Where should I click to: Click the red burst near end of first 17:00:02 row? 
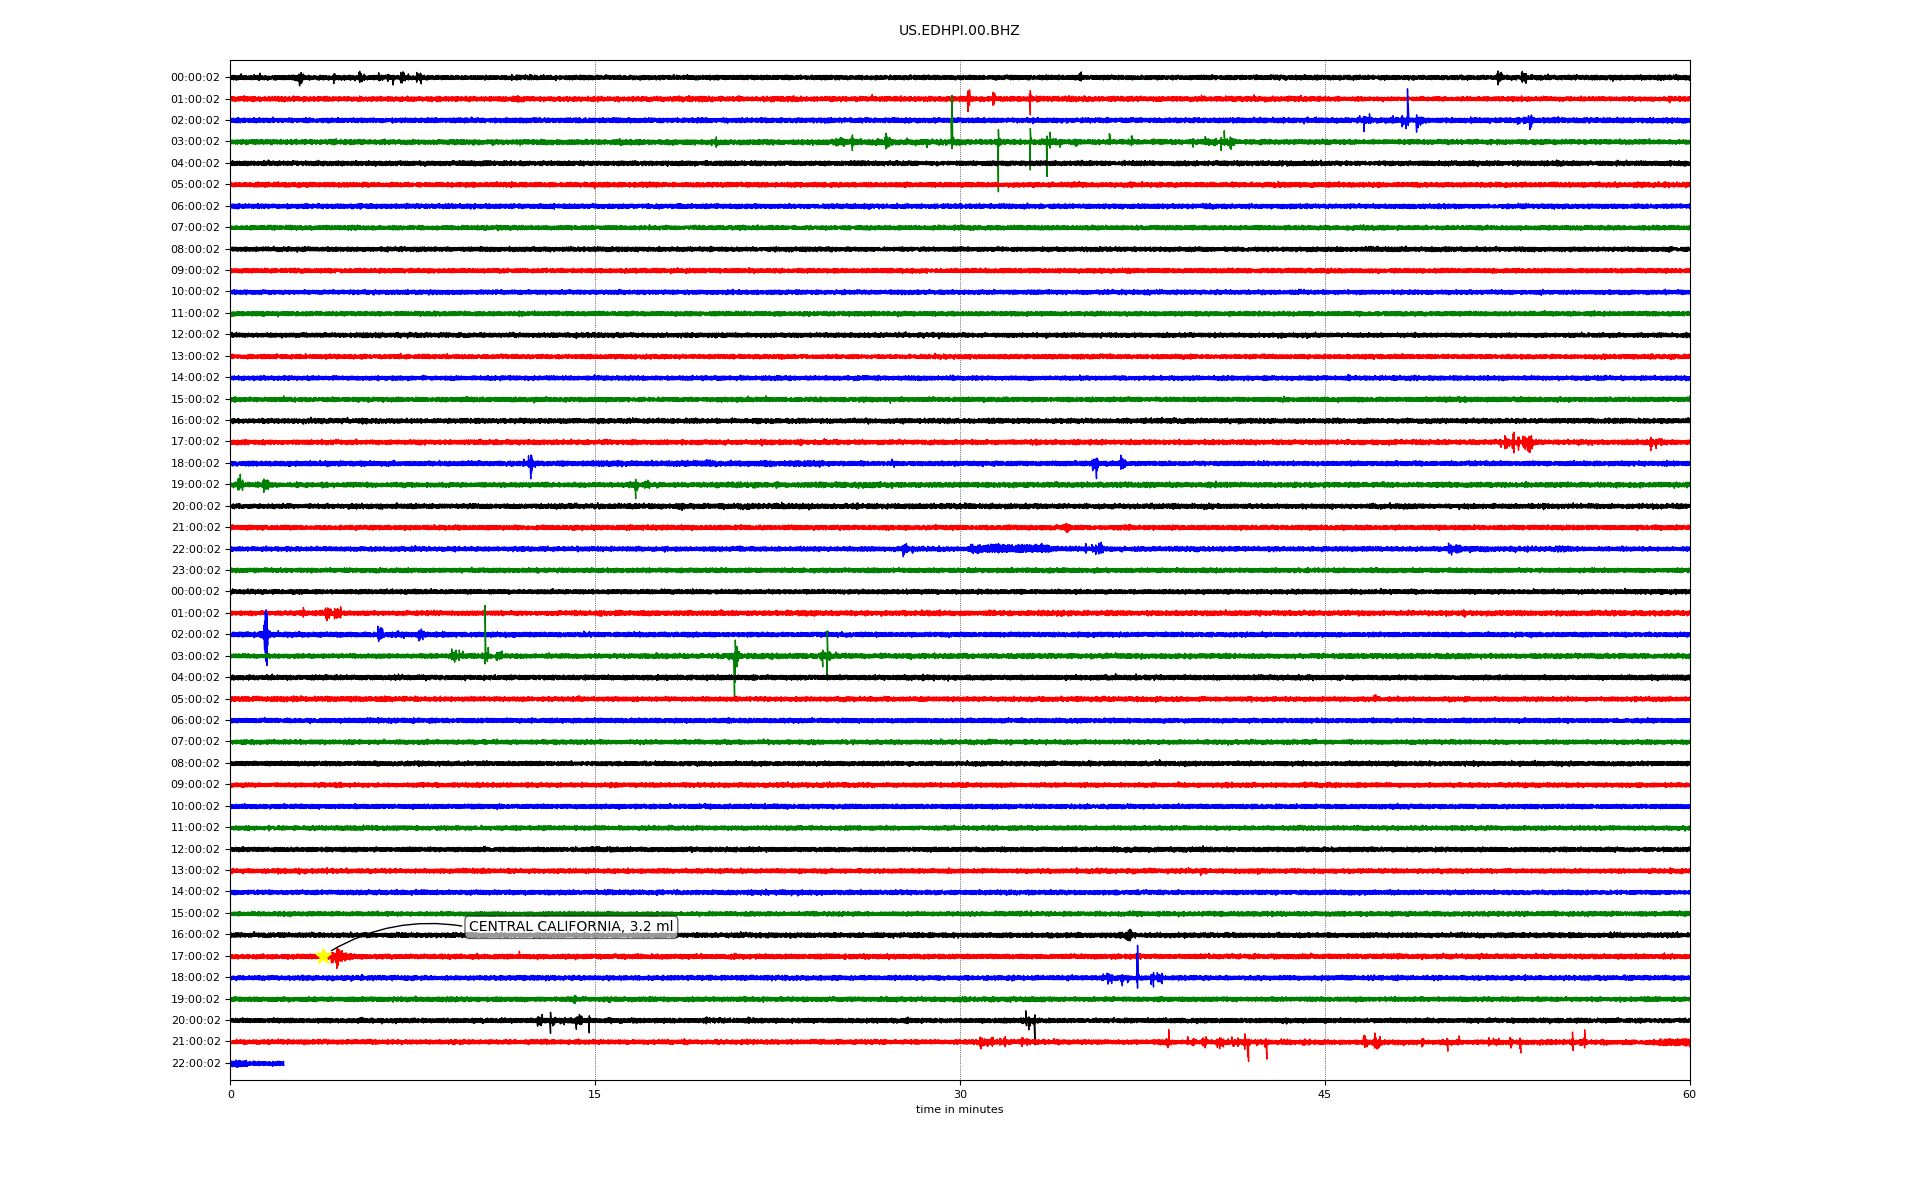(x=1517, y=442)
